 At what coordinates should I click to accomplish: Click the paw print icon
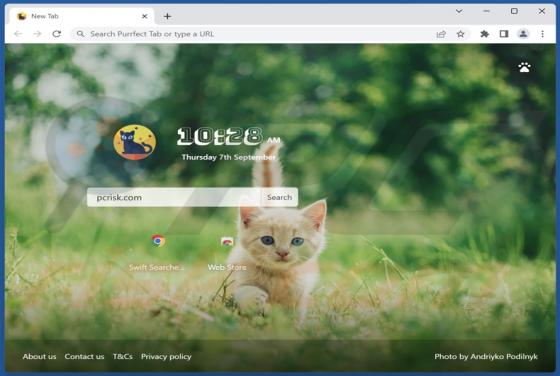[x=524, y=67]
